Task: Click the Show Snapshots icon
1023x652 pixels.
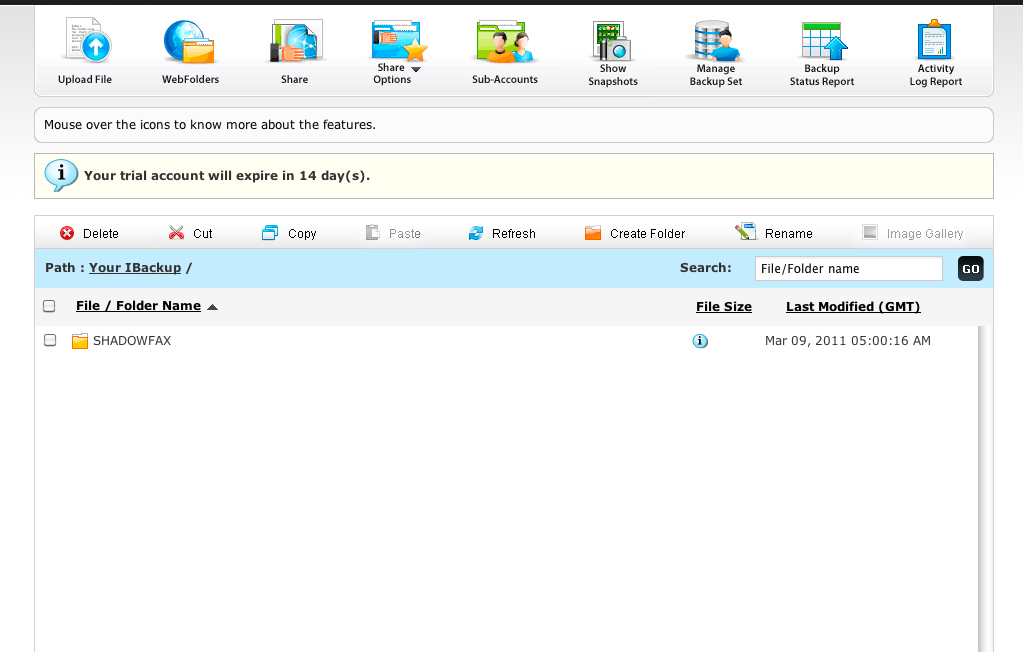Action: click(x=611, y=41)
